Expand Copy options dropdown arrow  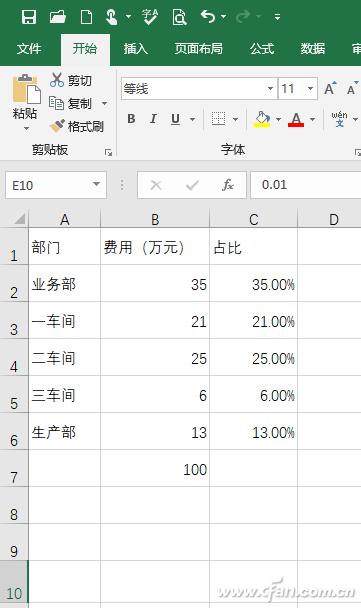104,103
